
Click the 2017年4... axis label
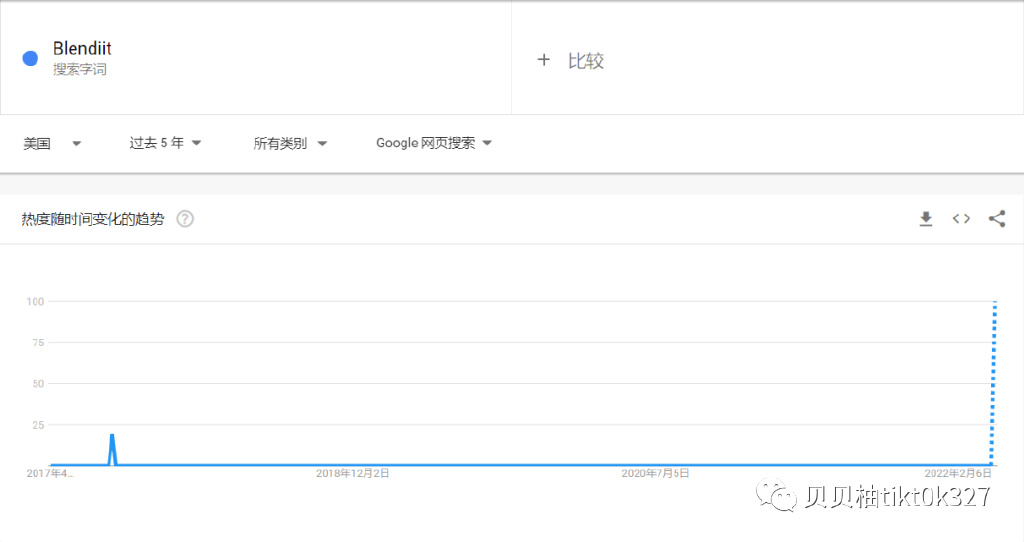(x=50, y=473)
